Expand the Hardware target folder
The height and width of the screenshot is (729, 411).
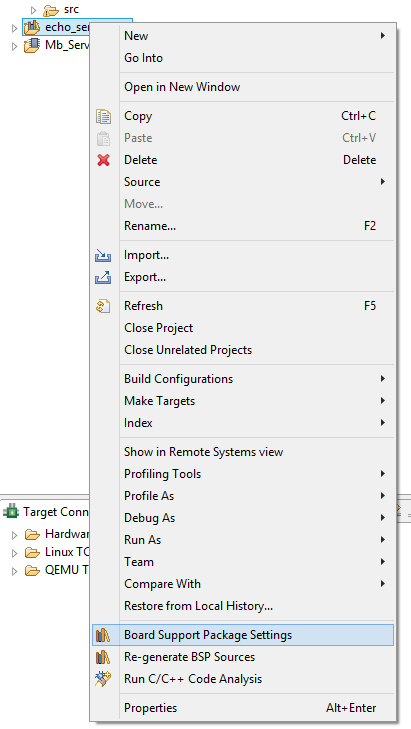point(14,535)
